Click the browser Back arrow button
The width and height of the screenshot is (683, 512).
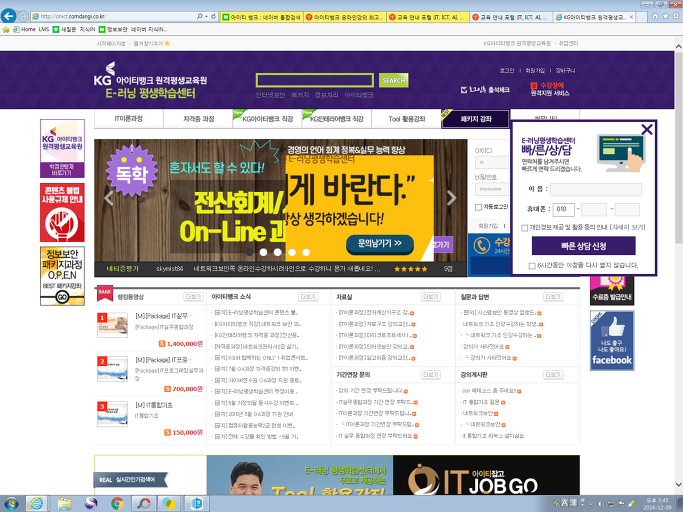[8, 16]
